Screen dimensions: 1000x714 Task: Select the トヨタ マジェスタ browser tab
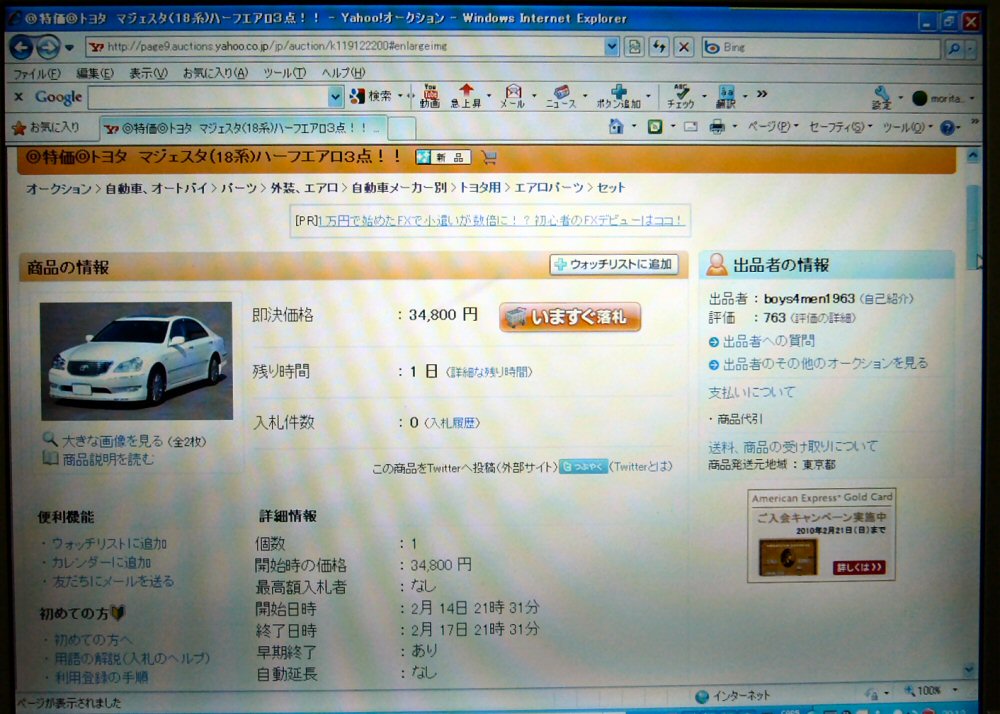(x=242, y=128)
